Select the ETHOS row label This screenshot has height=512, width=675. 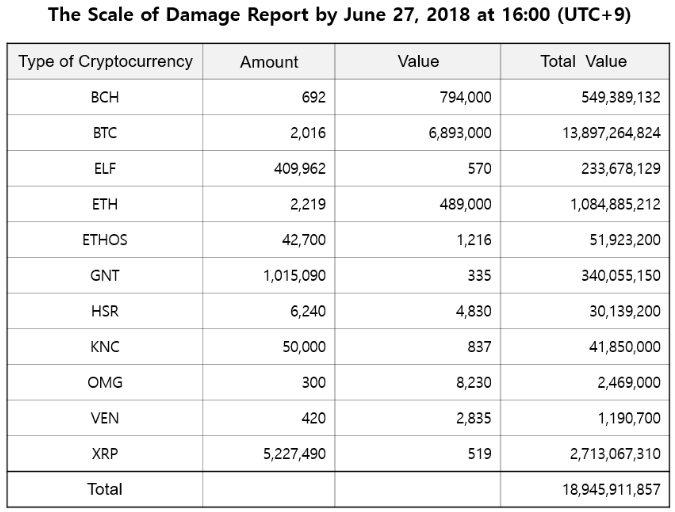pos(105,240)
